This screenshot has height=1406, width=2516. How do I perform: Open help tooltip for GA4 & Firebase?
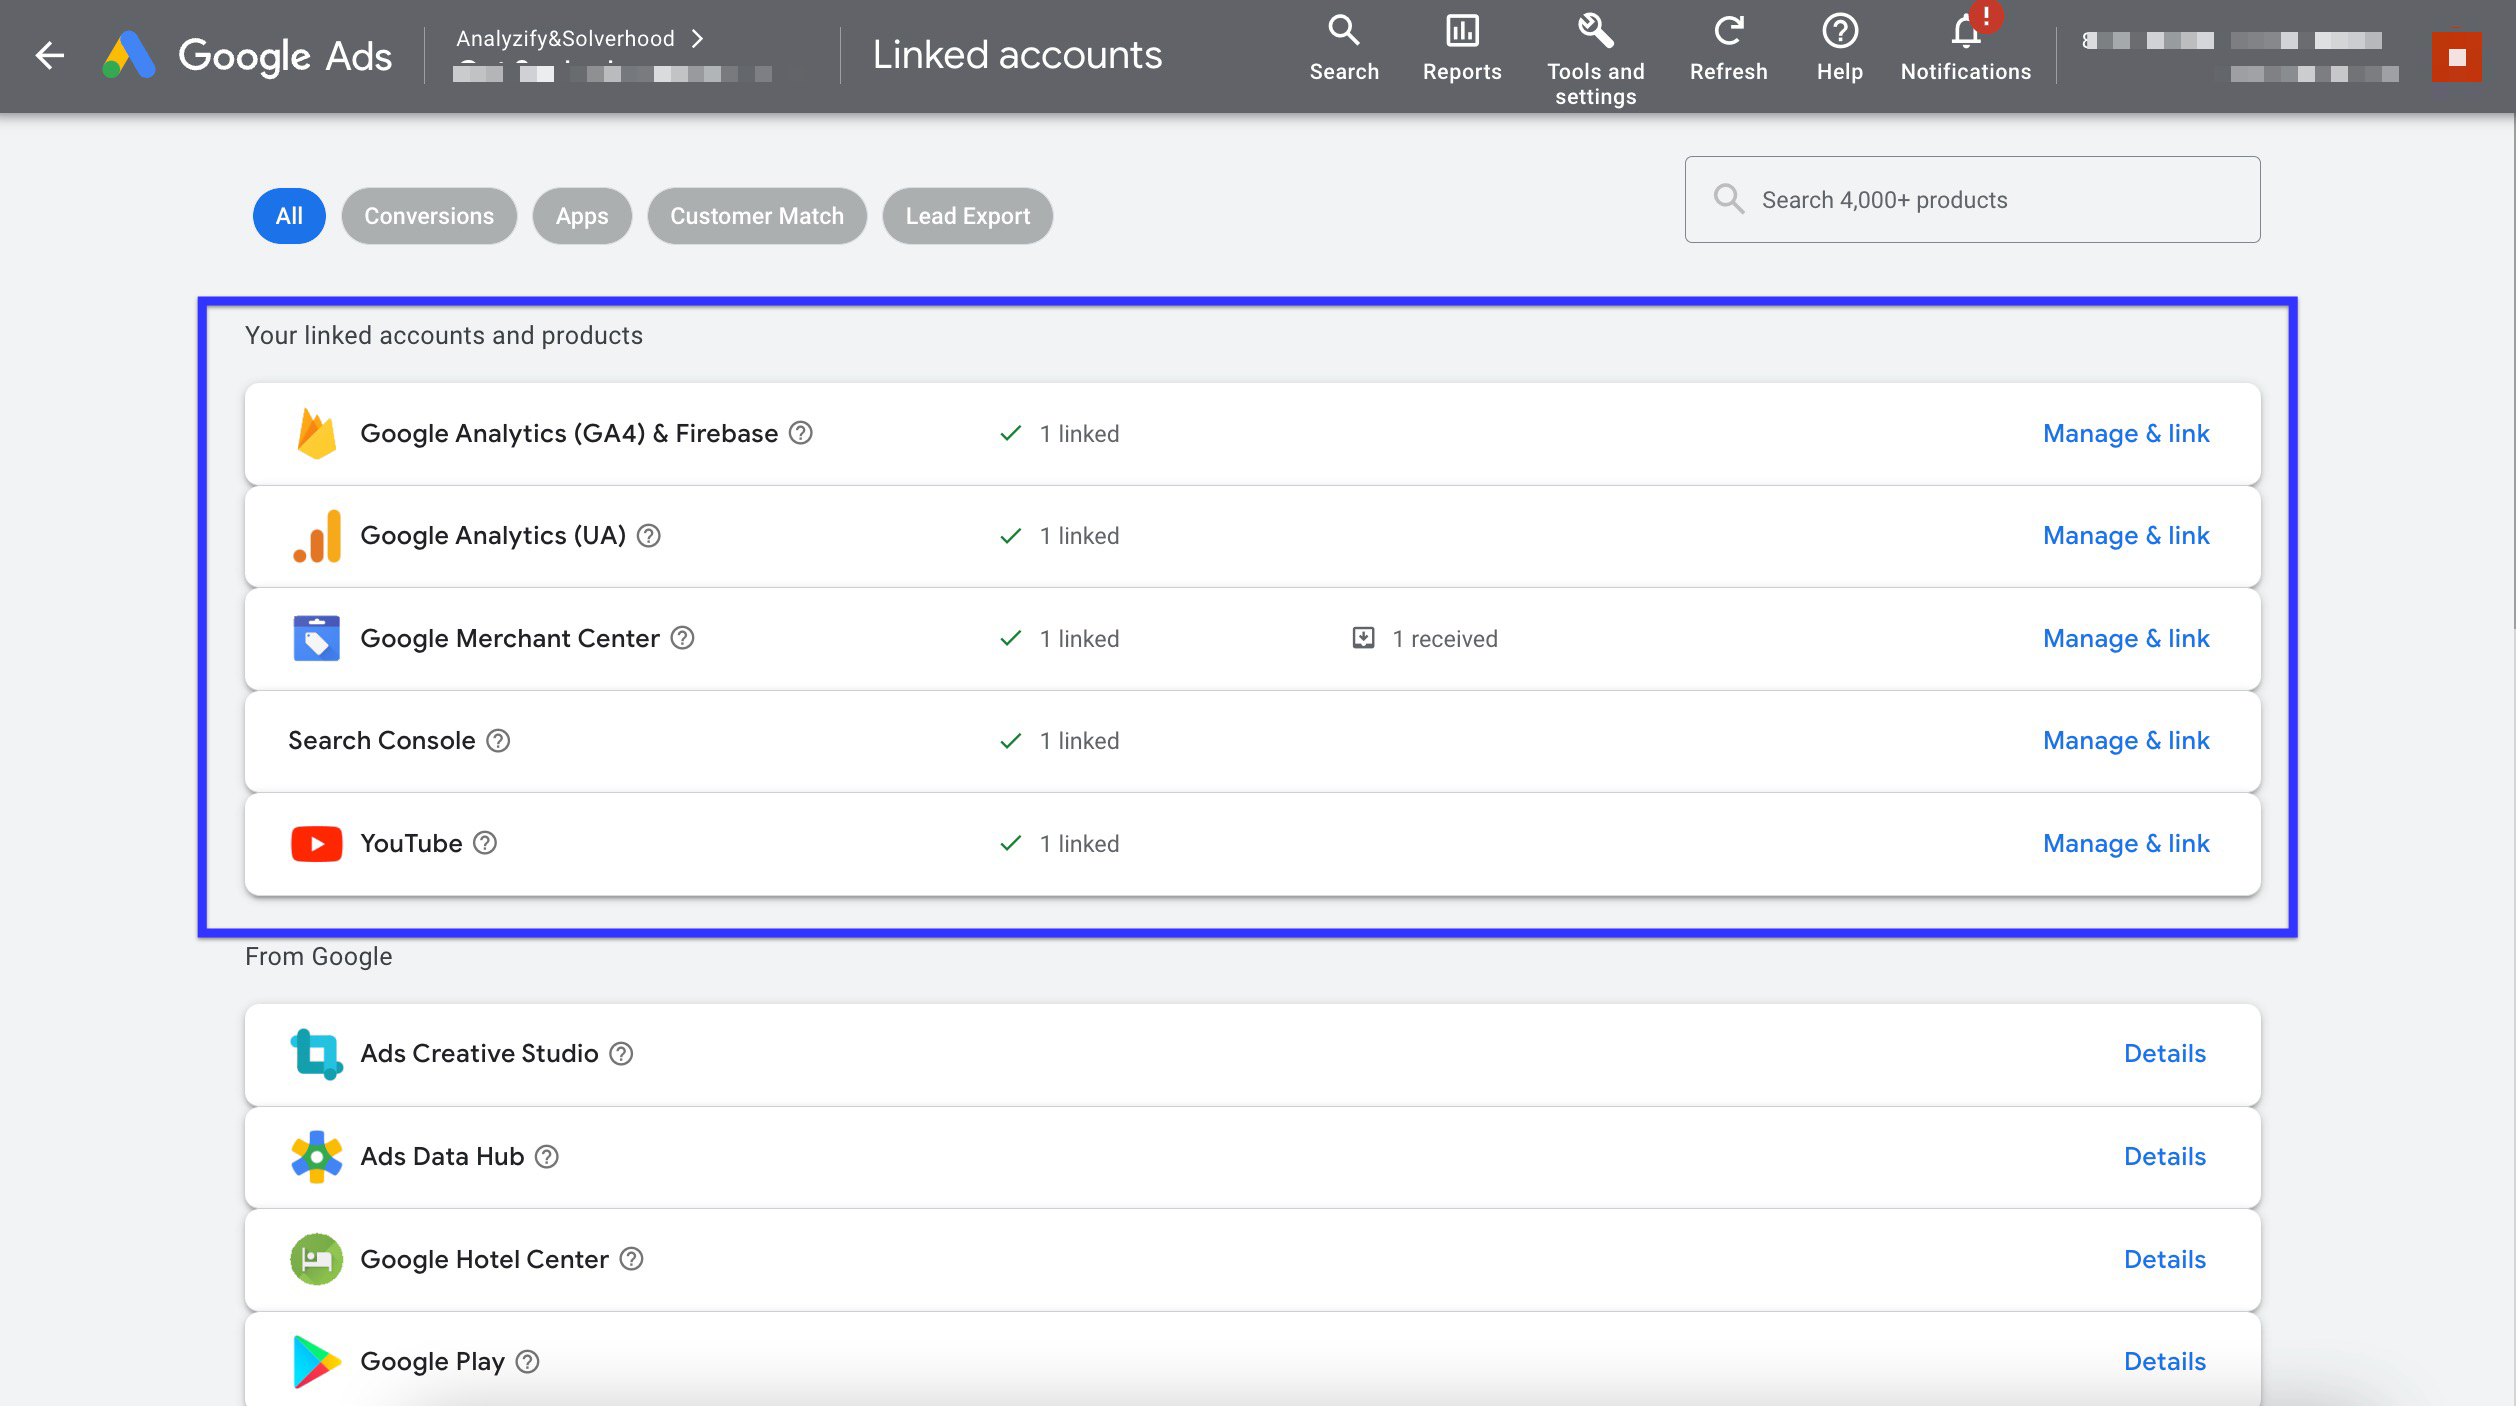coord(800,433)
